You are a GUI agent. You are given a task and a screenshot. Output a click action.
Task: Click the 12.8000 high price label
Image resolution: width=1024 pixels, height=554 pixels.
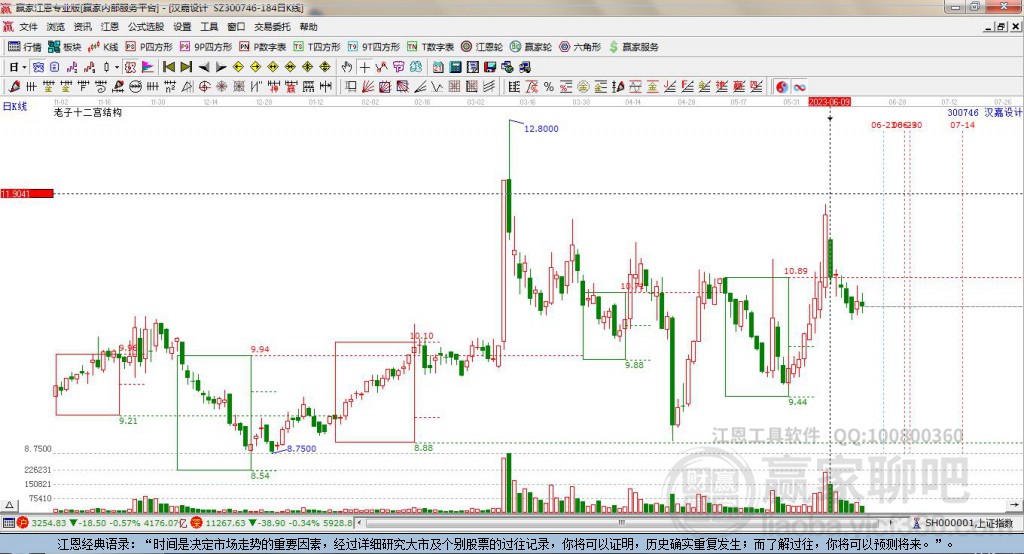(541, 129)
